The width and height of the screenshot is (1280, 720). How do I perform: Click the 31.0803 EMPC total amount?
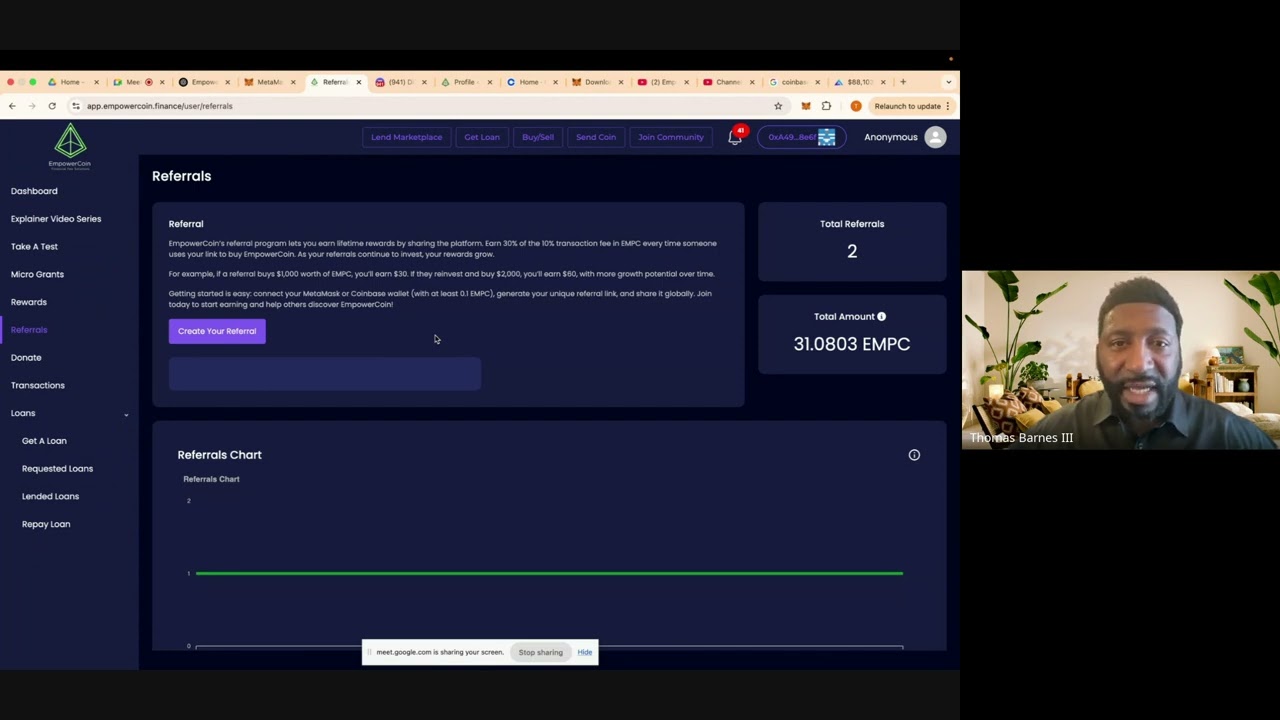(852, 344)
